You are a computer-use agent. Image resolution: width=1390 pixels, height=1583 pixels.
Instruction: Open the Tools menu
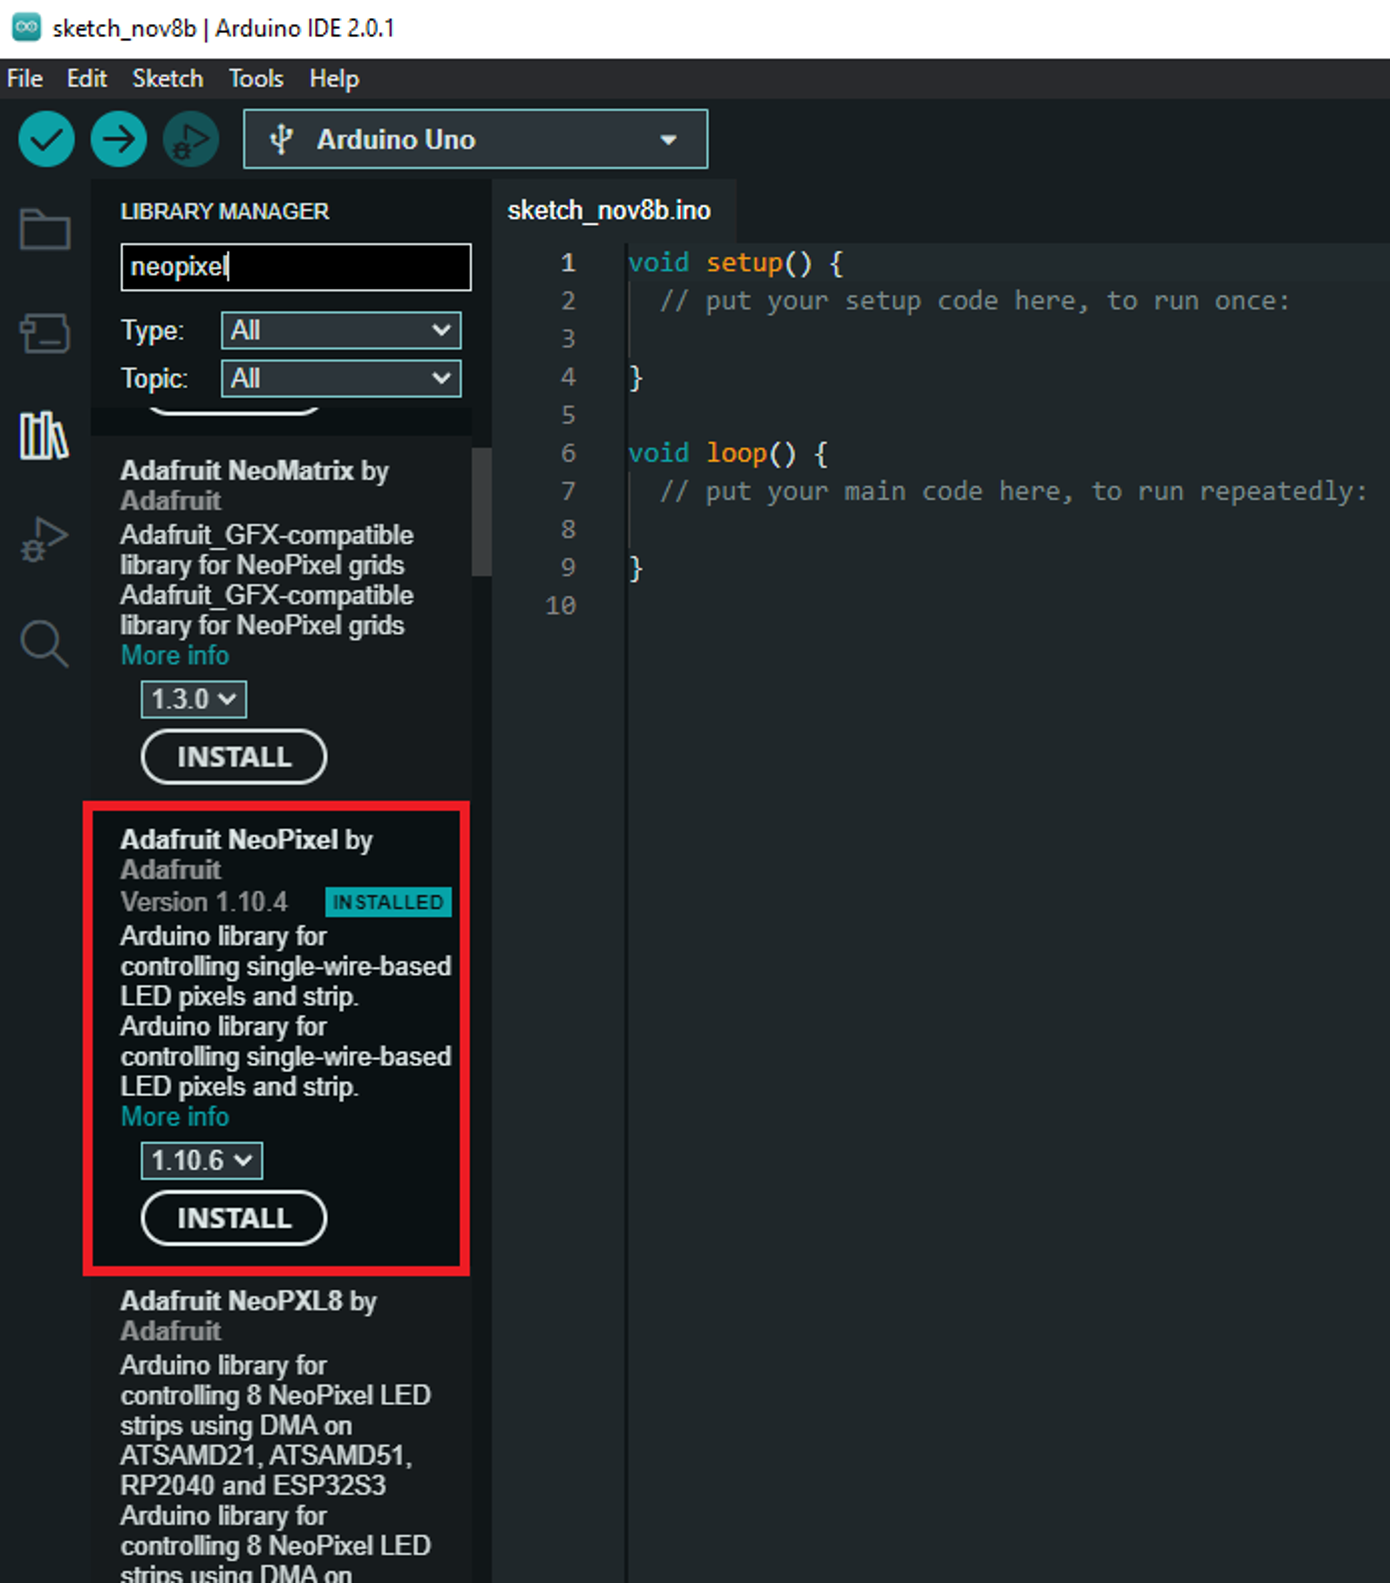click(x=255, y=78)
